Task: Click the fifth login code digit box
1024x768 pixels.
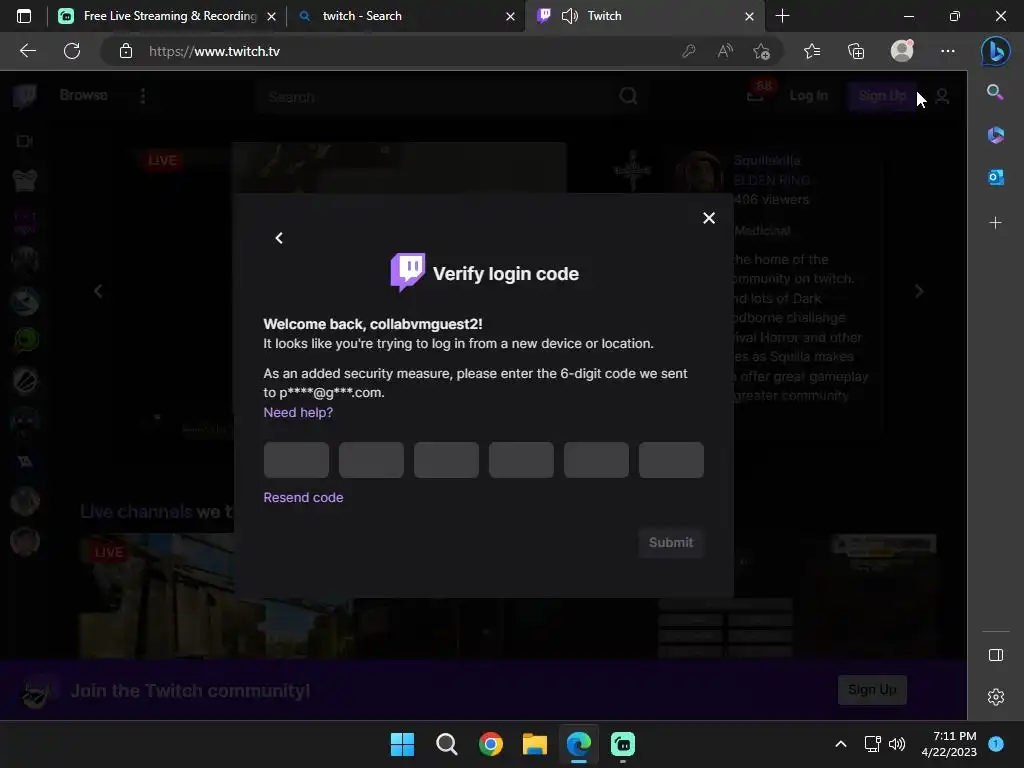Action: 596,460
